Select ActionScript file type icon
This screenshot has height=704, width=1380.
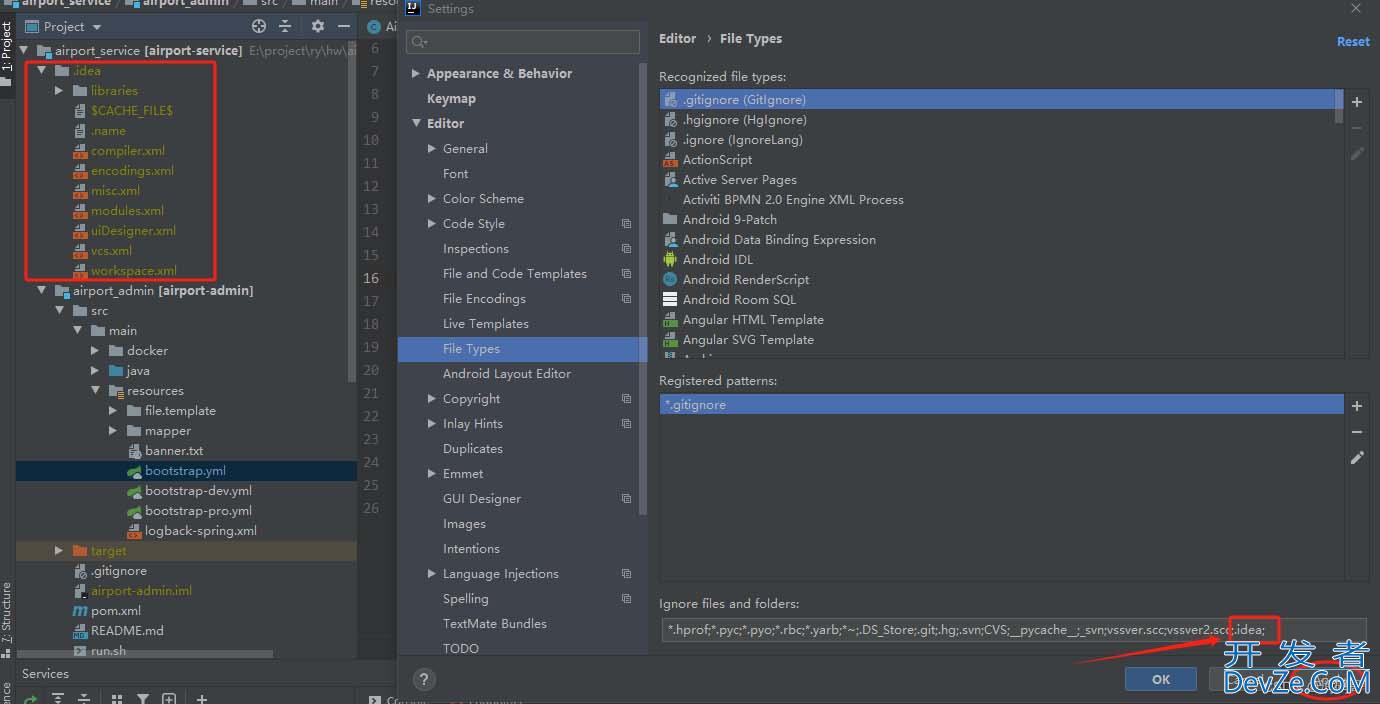pos(670,160)
